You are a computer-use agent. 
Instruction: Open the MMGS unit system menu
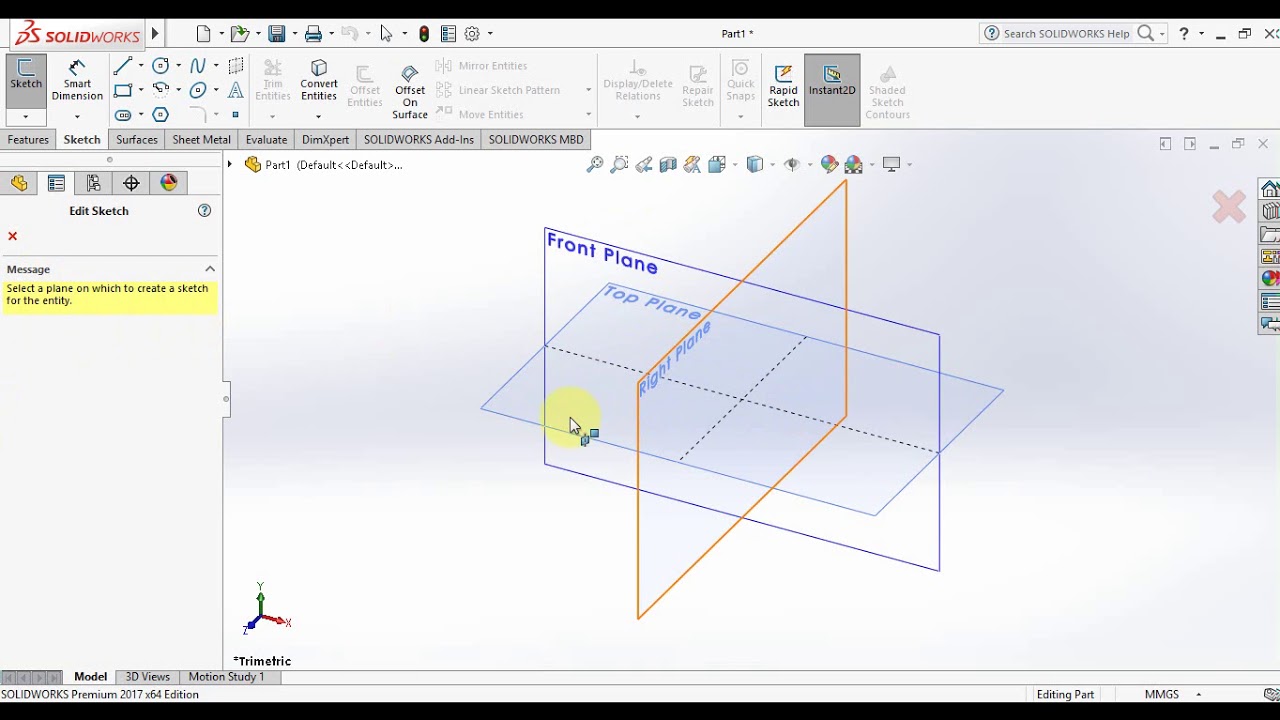pyautogui.click(x=1172, y=694)
